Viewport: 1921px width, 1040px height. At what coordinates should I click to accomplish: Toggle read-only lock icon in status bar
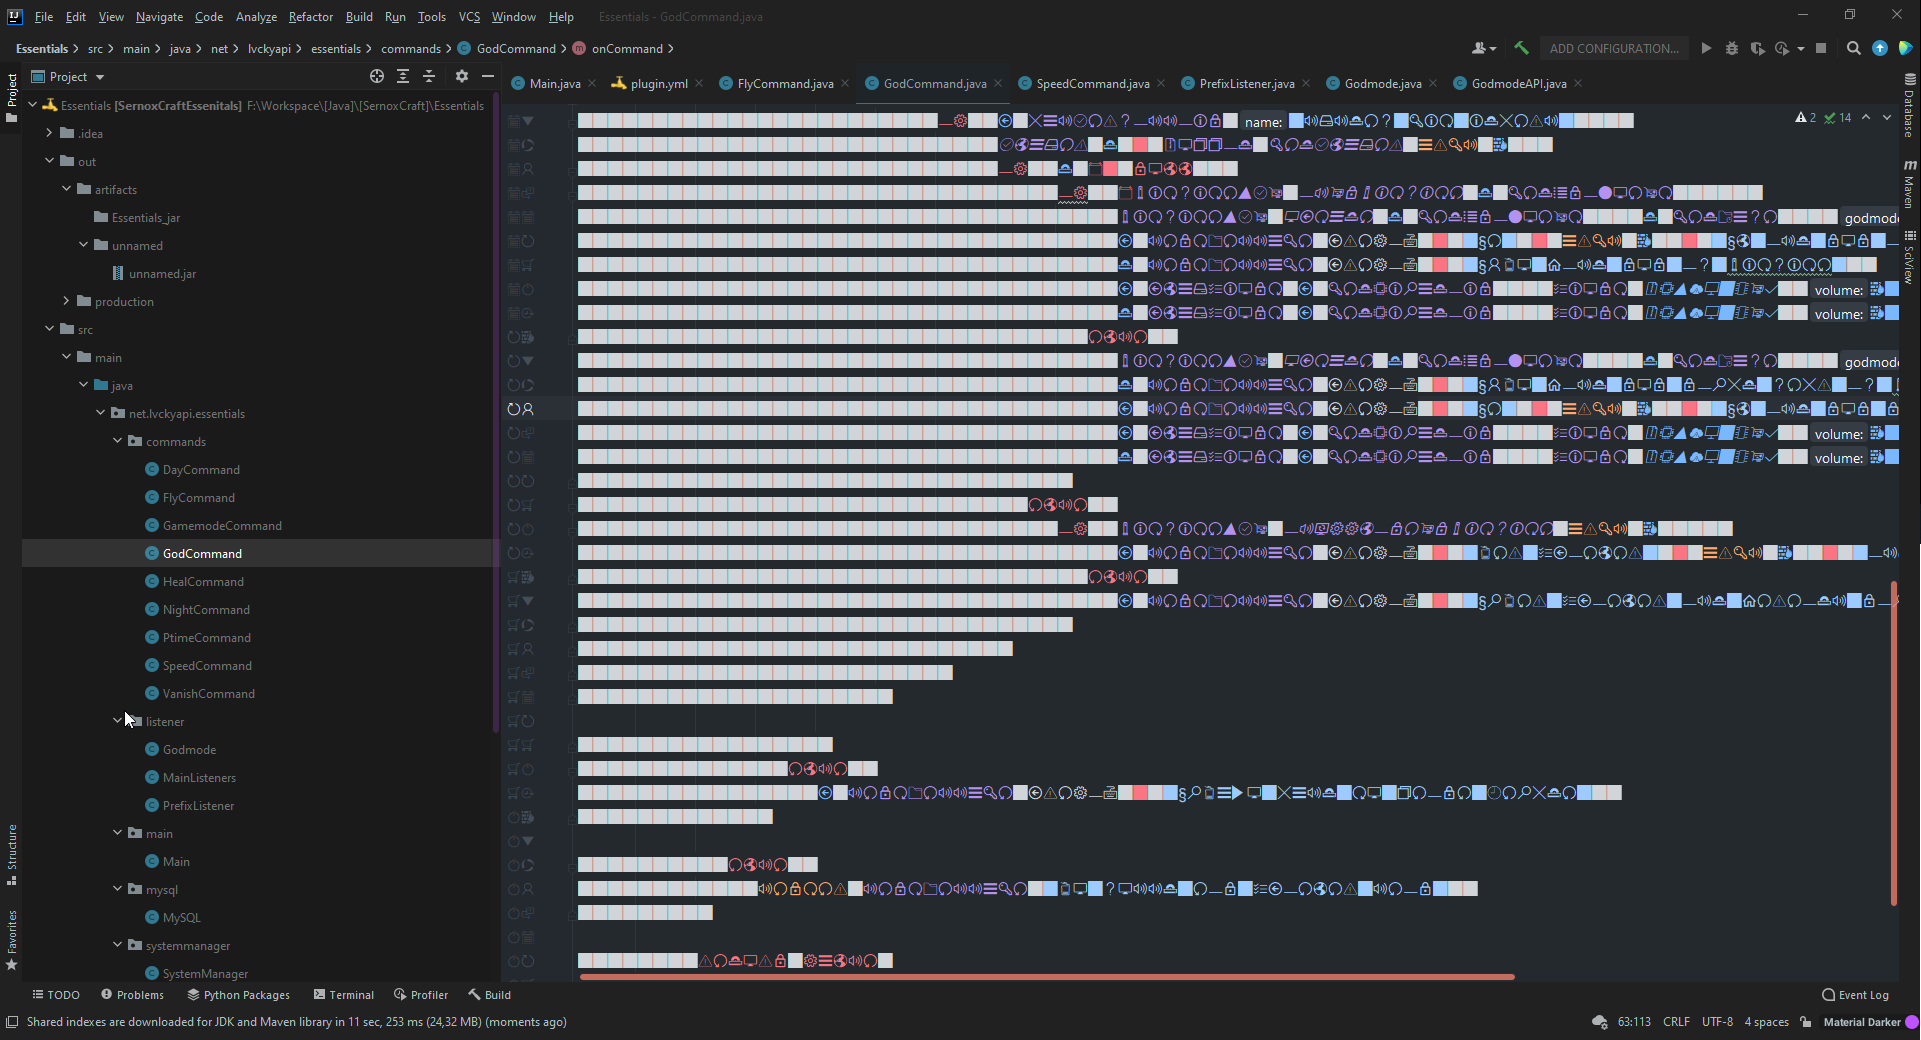pos(1806,1022)
